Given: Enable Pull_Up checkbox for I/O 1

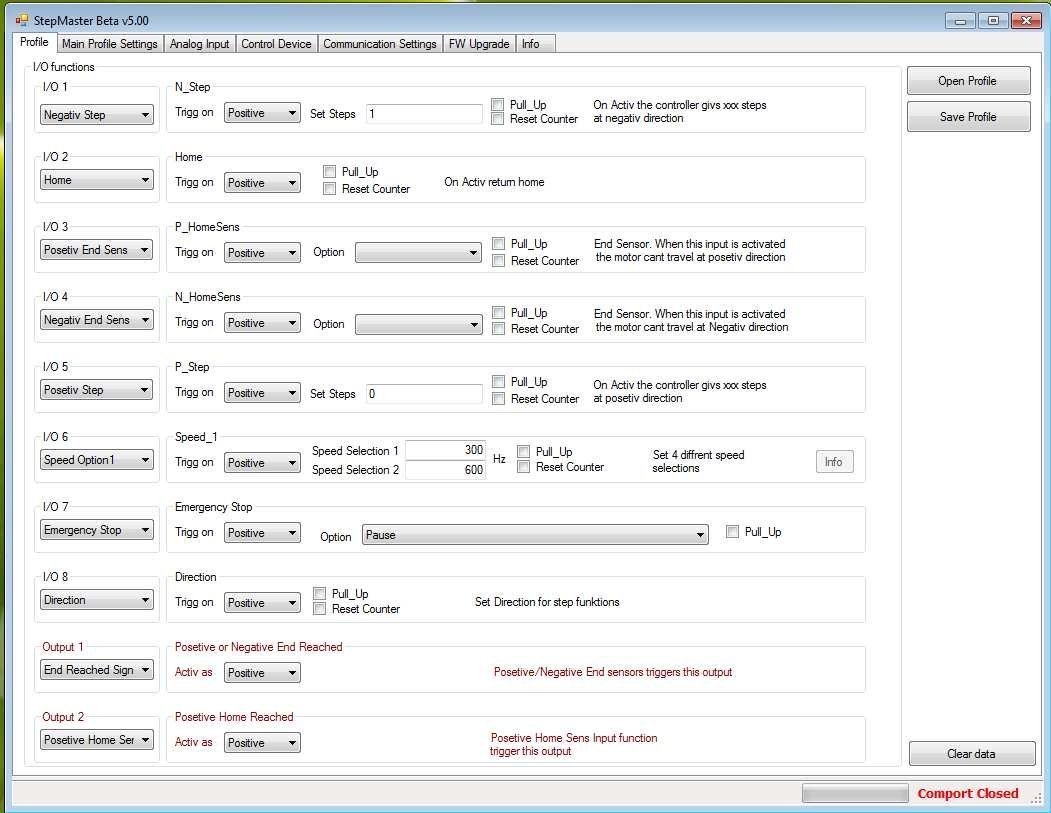Looking at the screenshot, I should point(498,105).
